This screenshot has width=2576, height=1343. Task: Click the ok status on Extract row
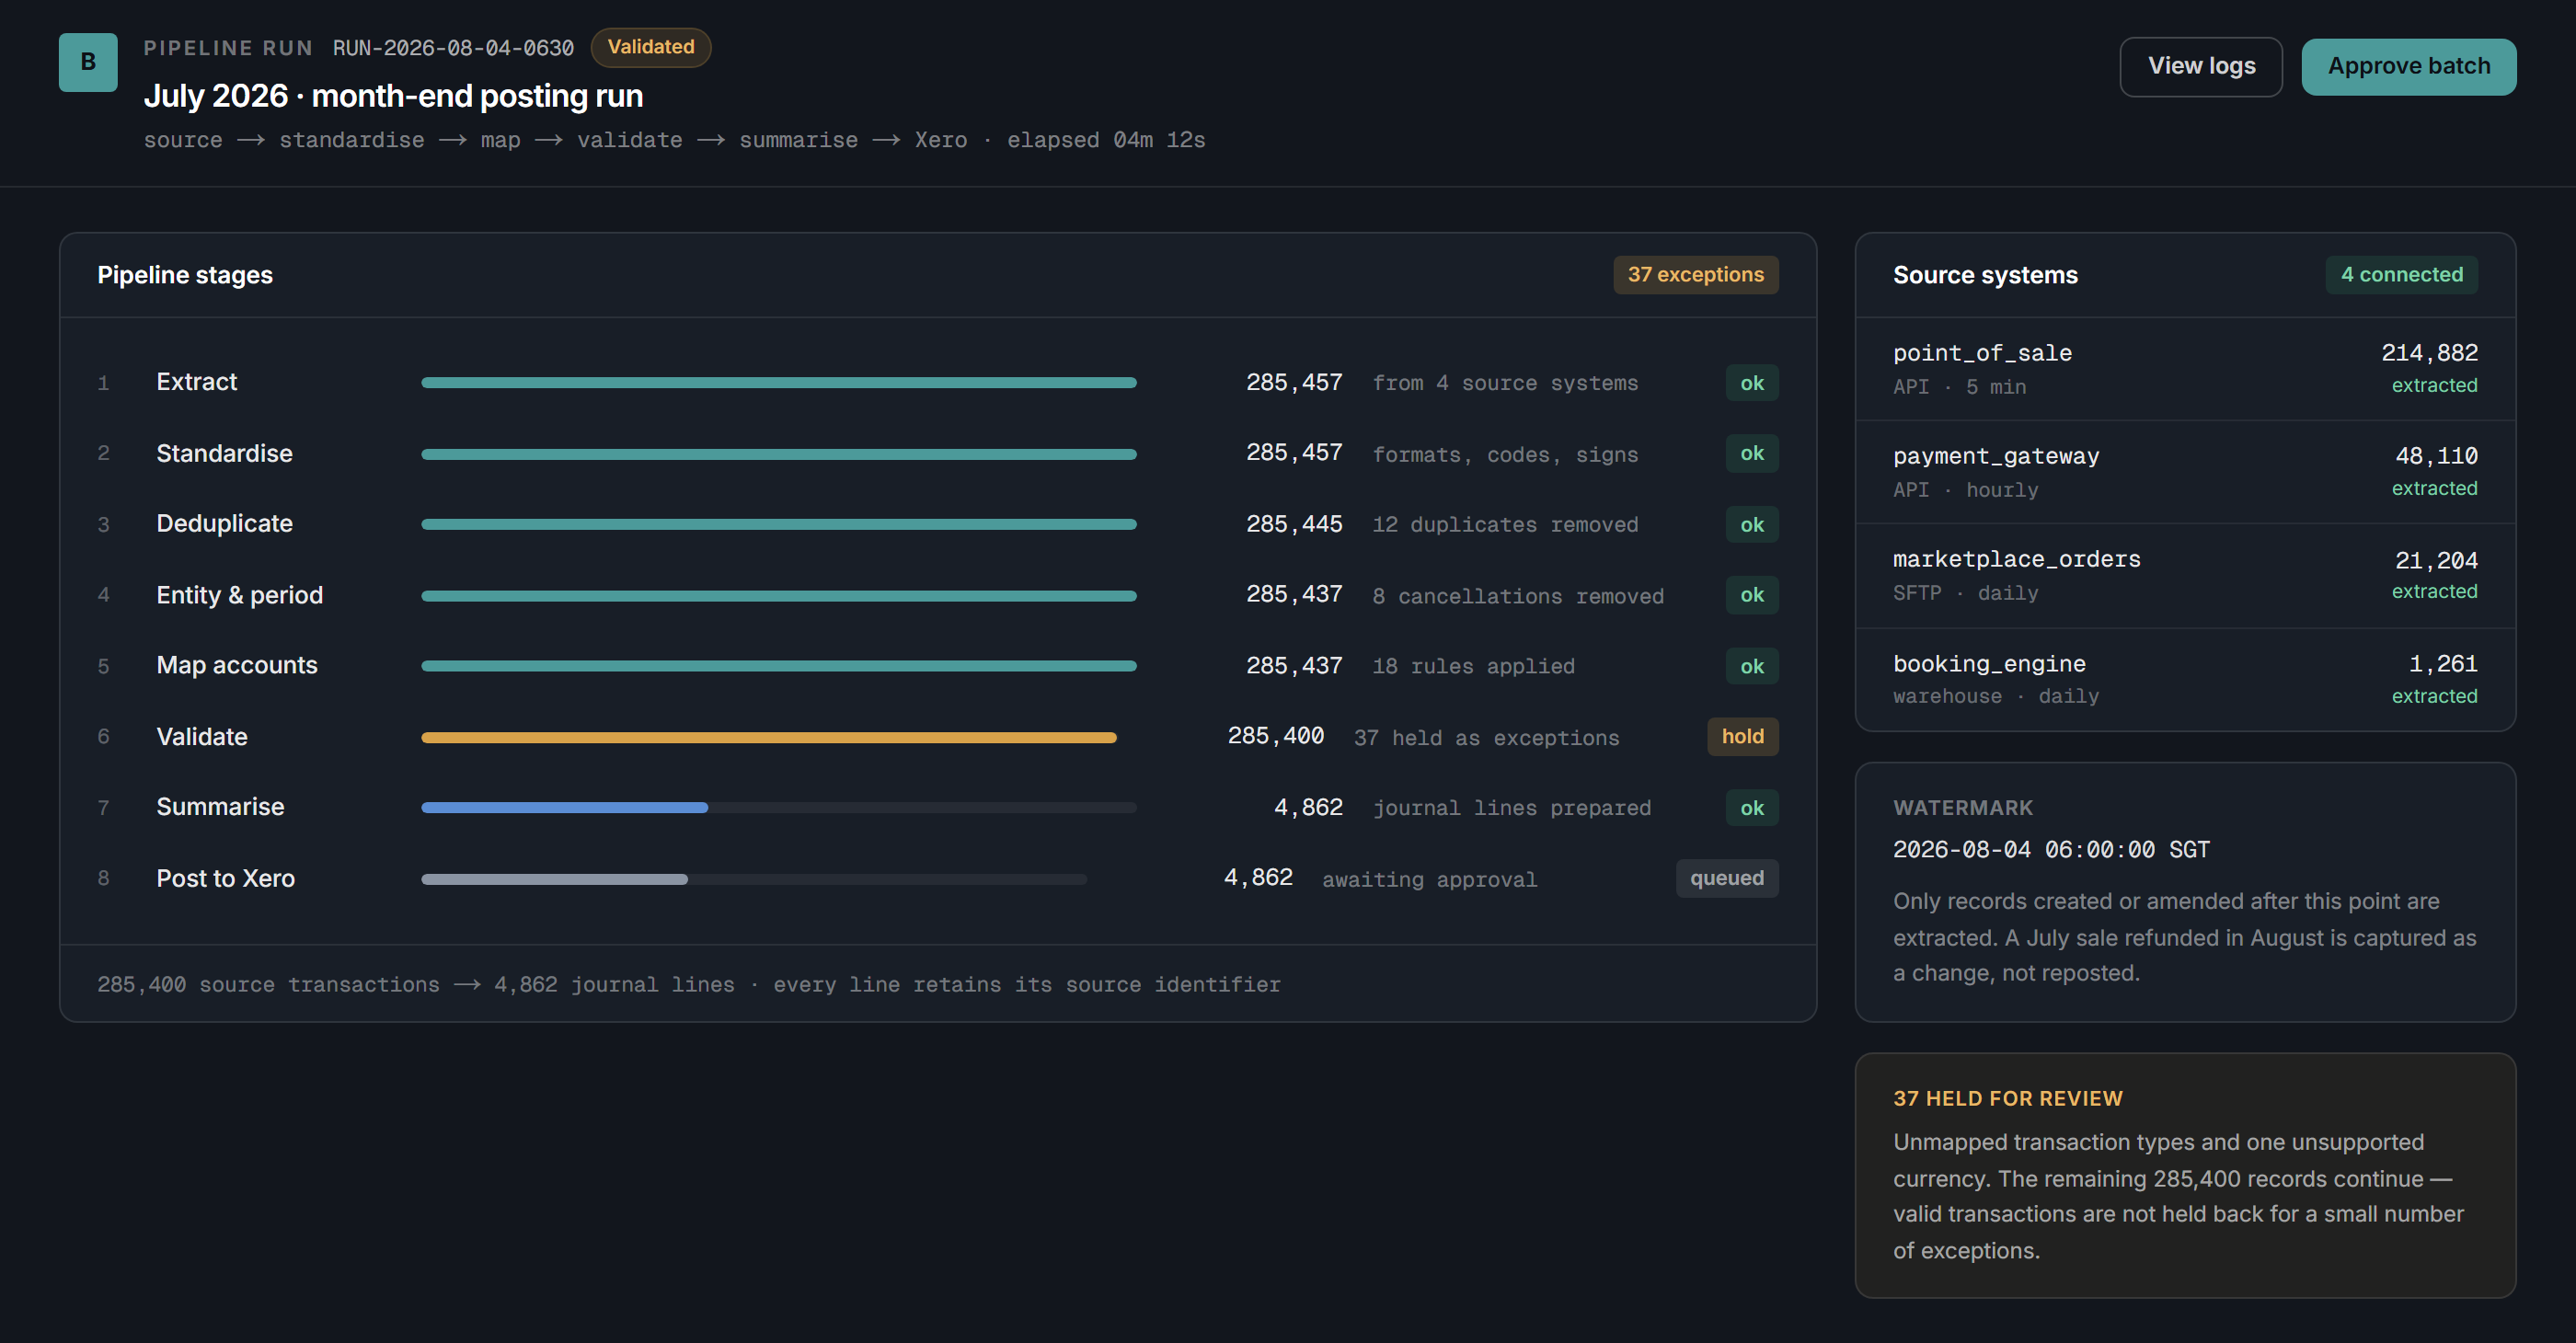coord(1752,383)
